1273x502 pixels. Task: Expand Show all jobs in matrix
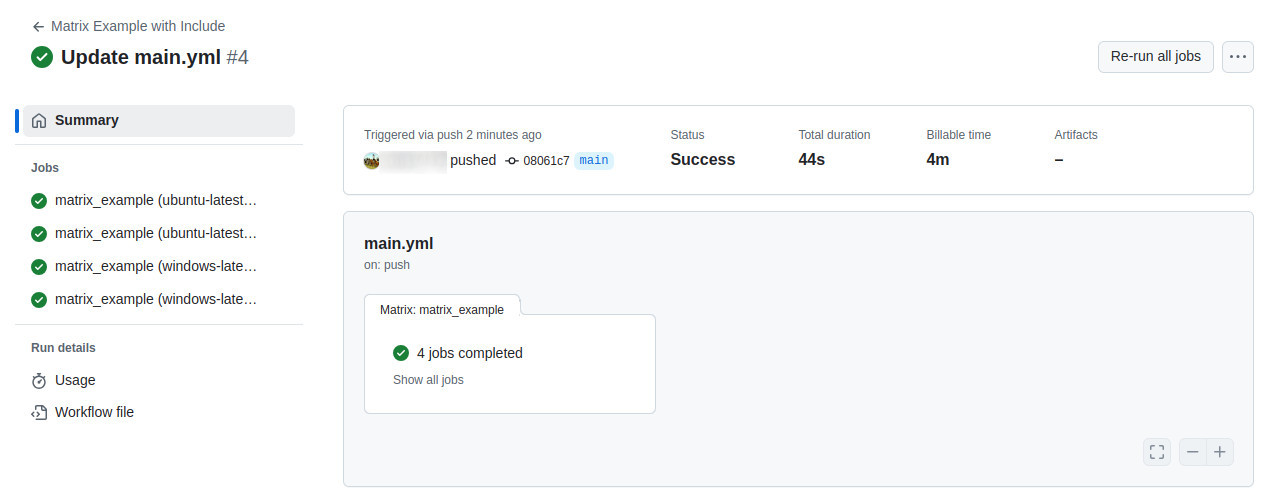click(428, 380)
